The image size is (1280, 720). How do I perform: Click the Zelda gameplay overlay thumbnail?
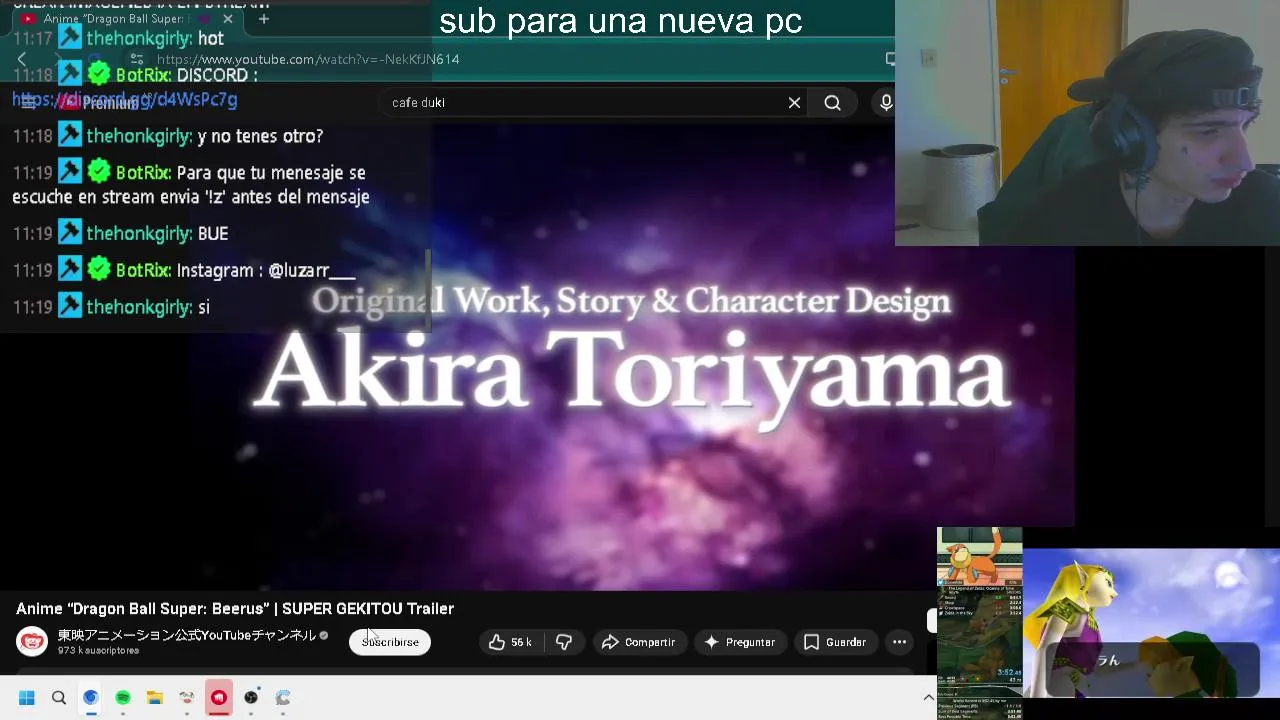1151,623
